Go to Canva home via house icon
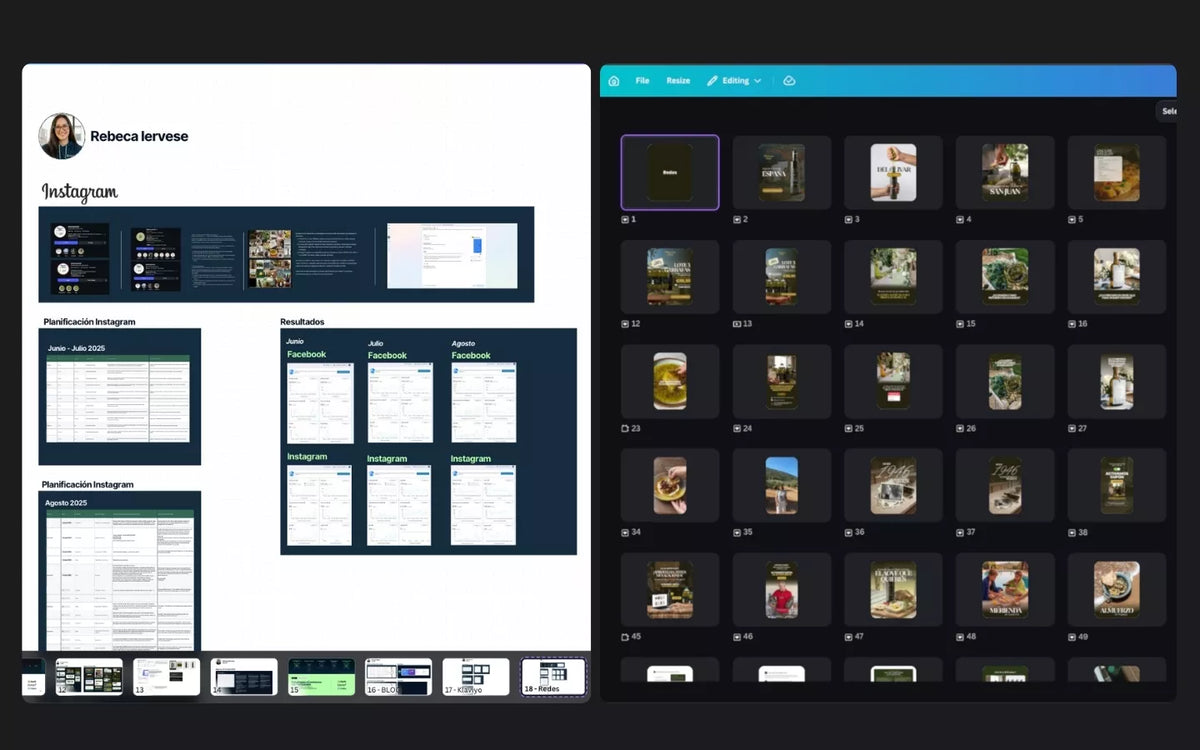Viewport: 1200px width, 750px height. 614,81
